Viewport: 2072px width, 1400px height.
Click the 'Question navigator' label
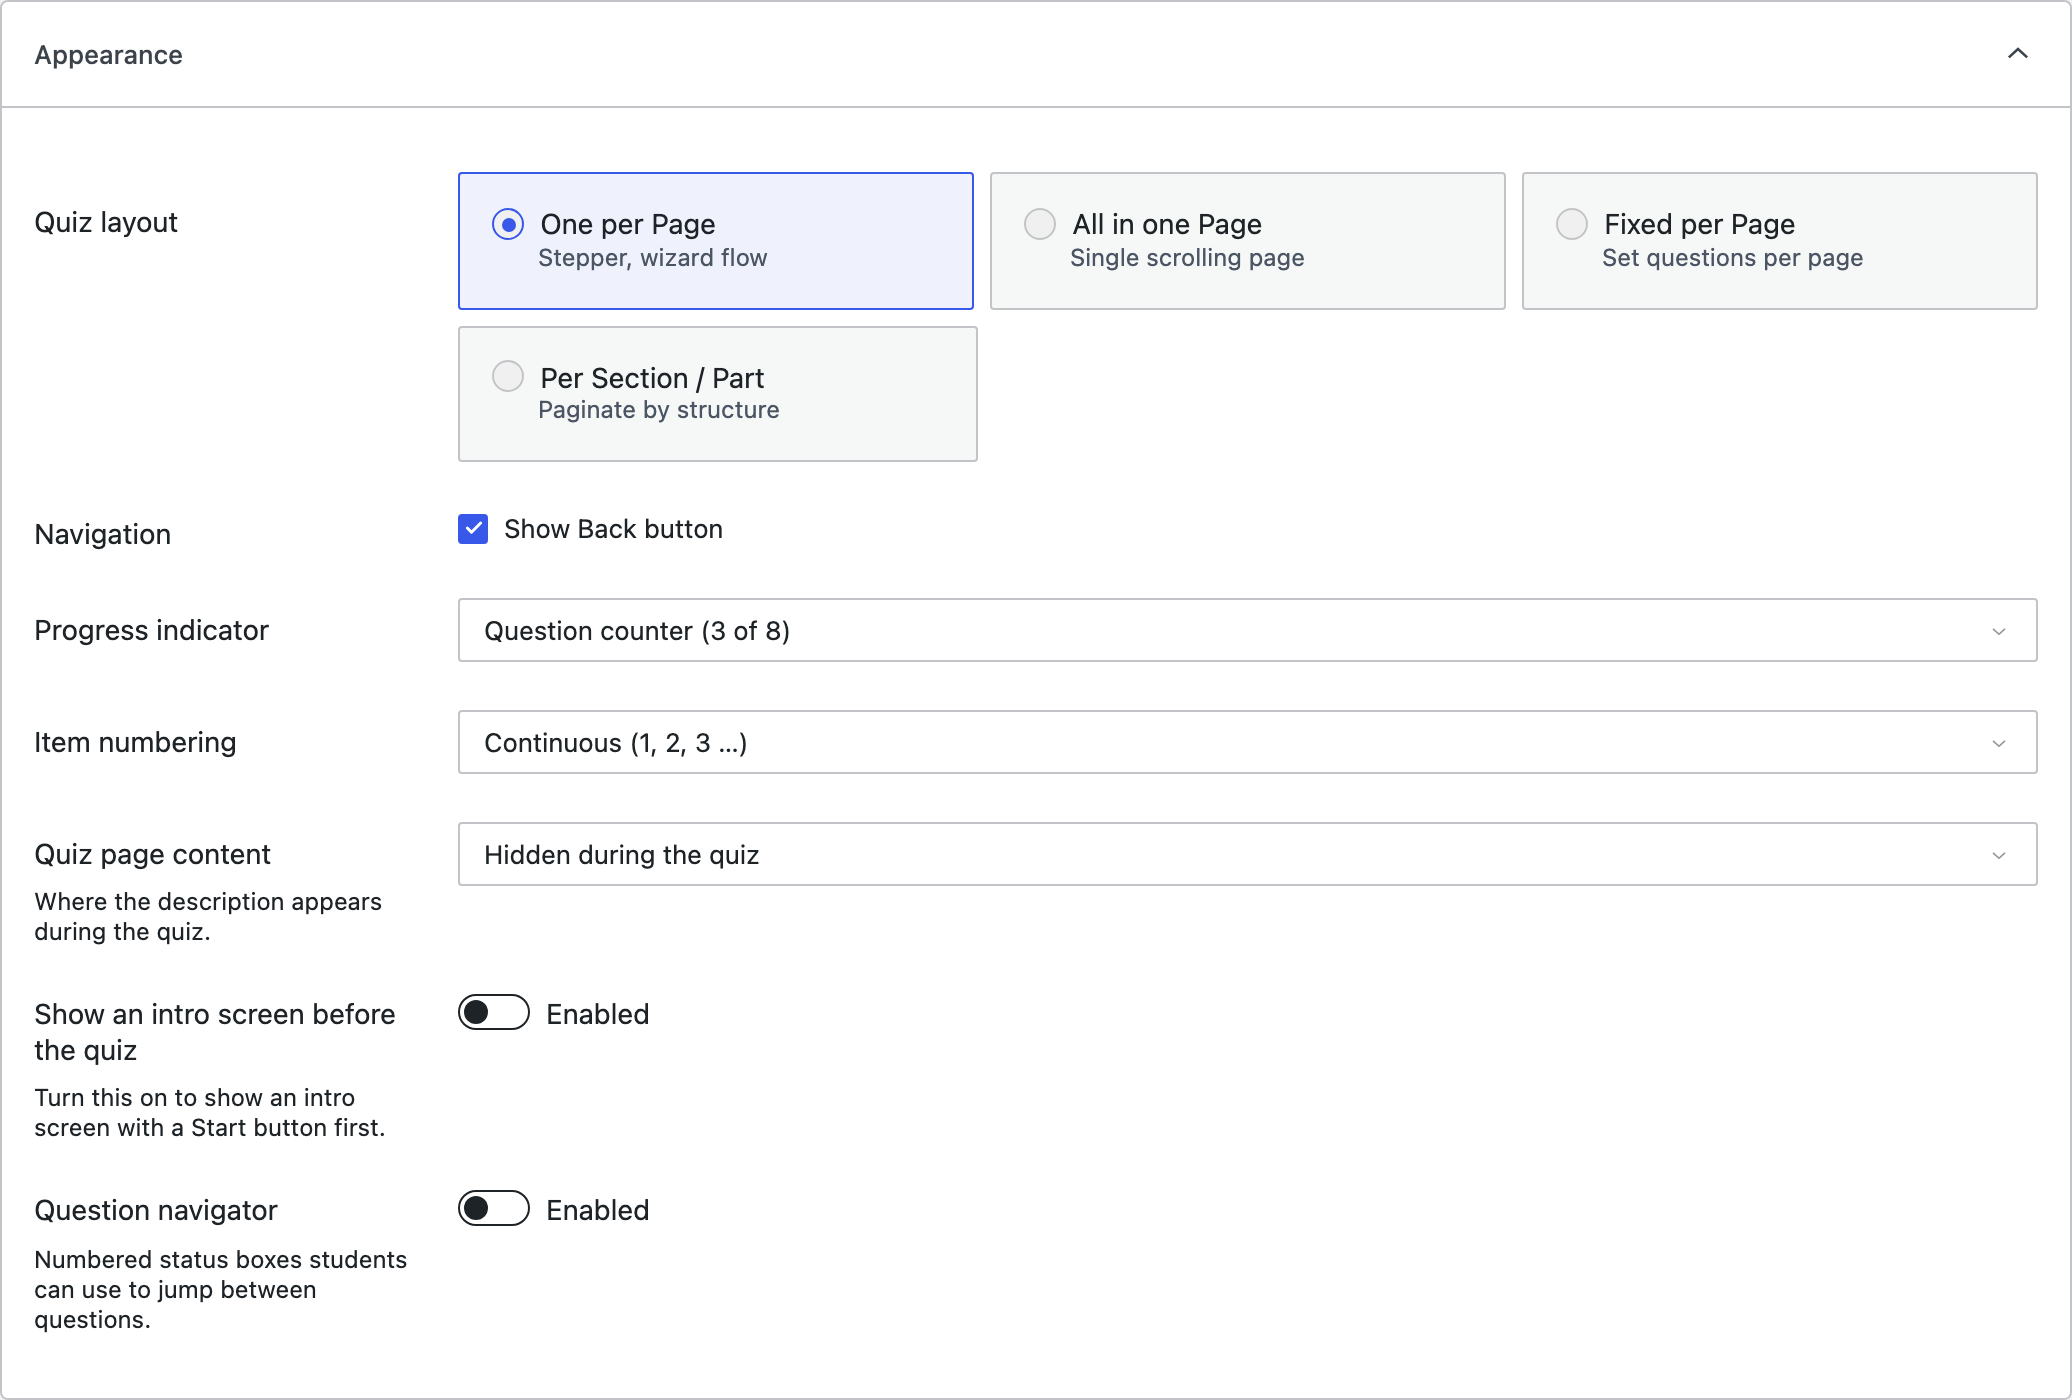(x=156, y=1210)
